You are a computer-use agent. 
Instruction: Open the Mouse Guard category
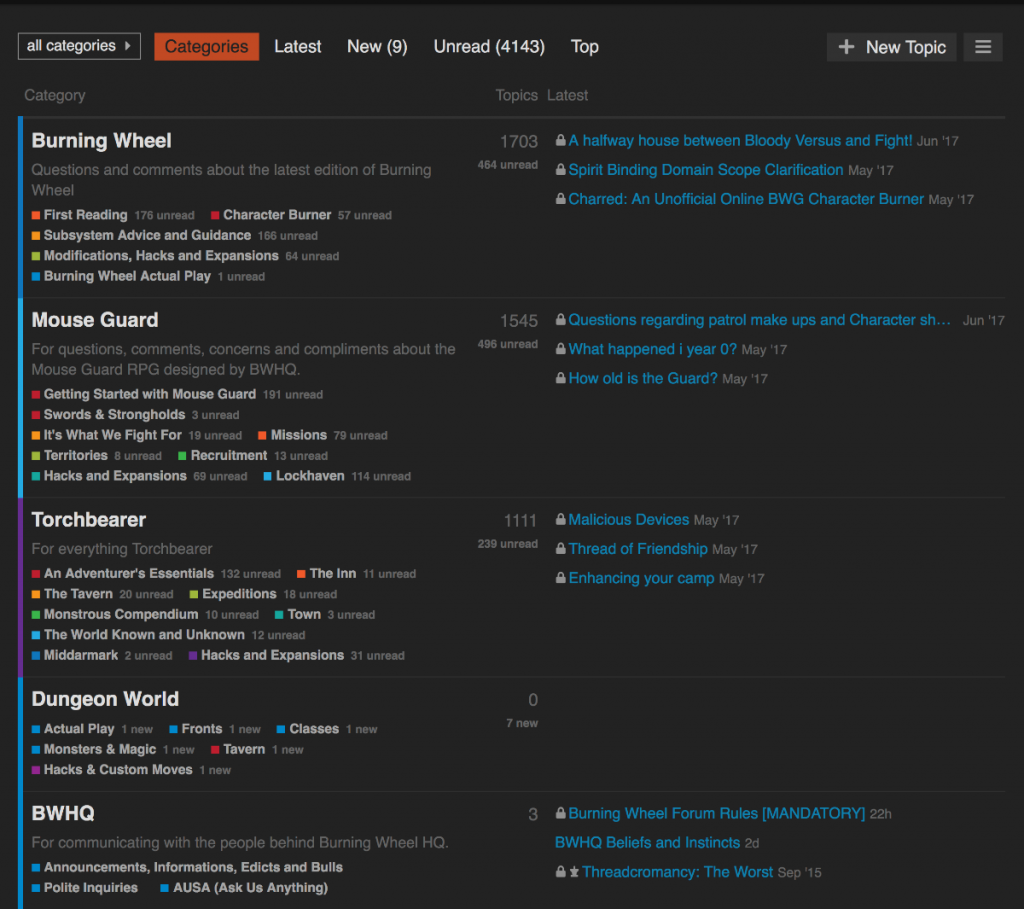[x=95, y=319]
